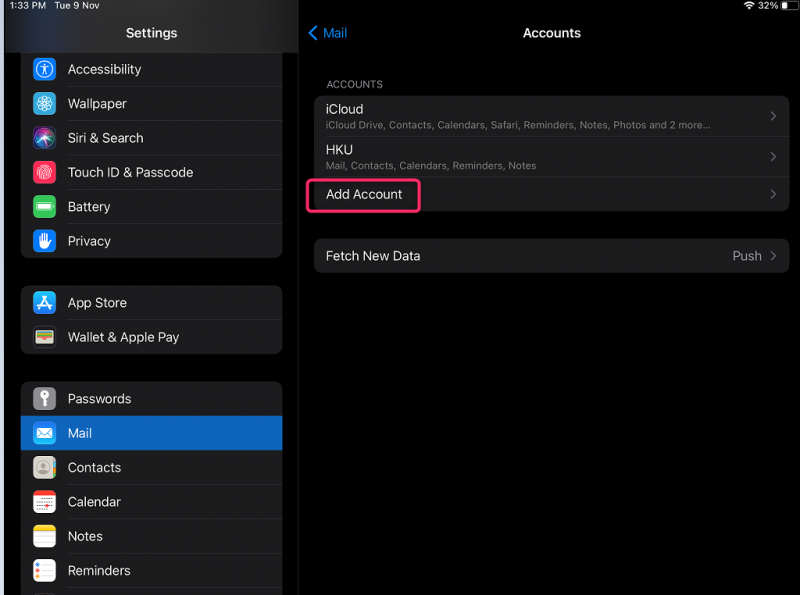Tap the Wallpaper flower icon
The image size is (800, 595).
tap(44, 104)
